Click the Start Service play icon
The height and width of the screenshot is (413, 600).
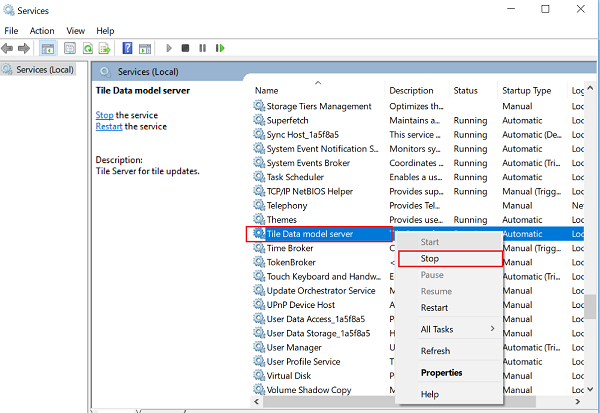click(169, 48)
